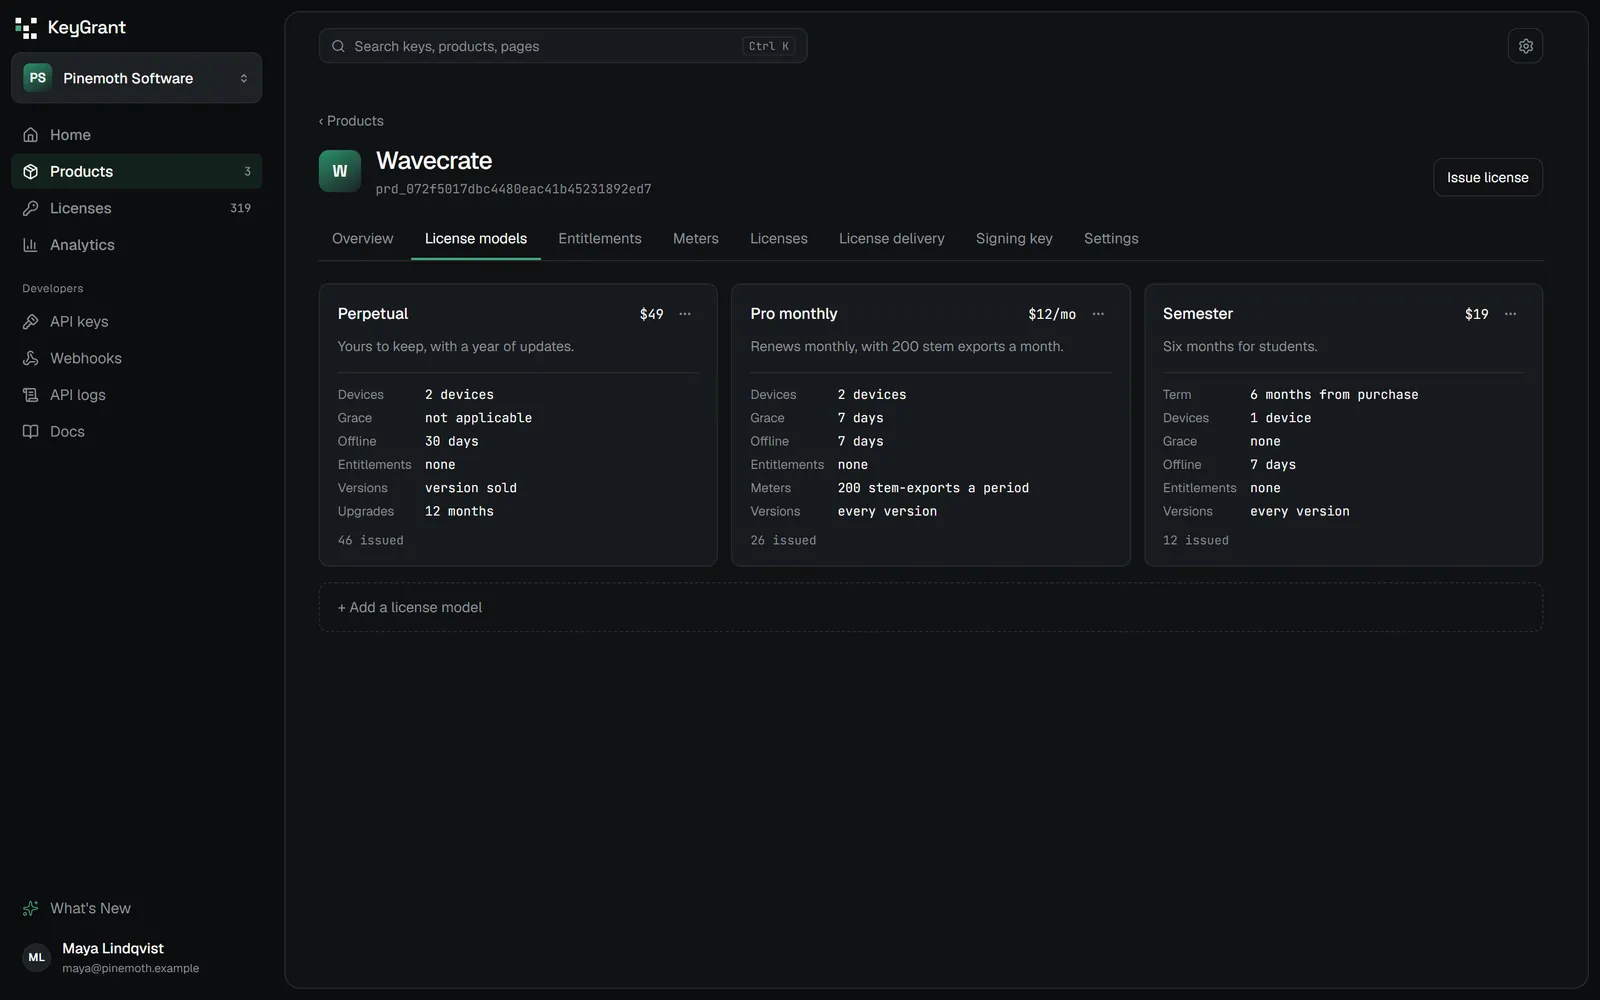Viewport: 1600px width, 1000px height.
Task: Click the product ID prd_072f5017 text
Action: click(x=513, y=189)
